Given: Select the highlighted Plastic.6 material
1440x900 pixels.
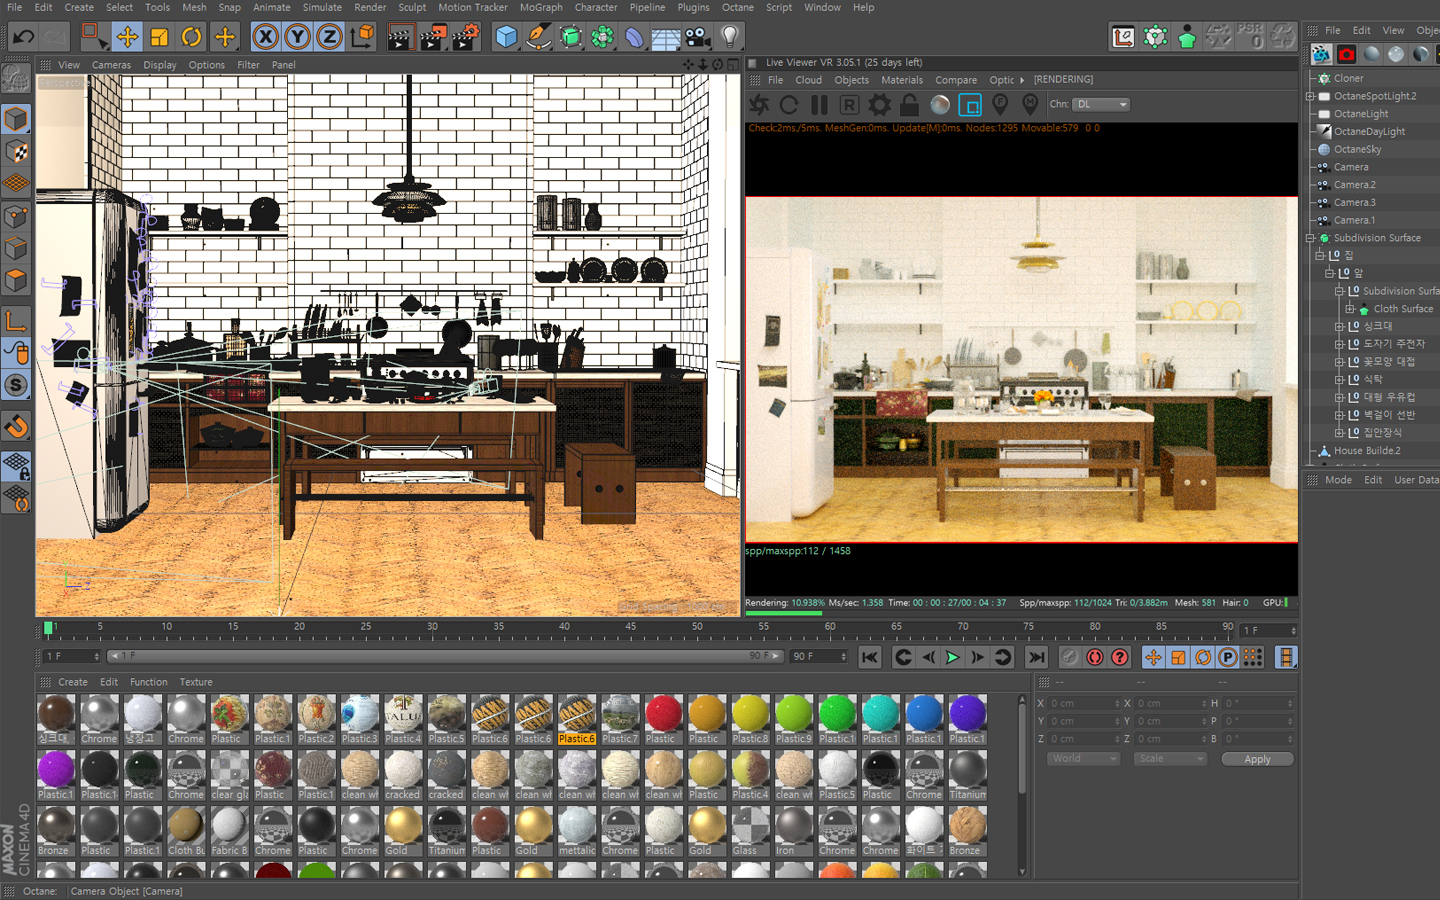Looking at the screenshot, I should pyautogui.click(x=577, y=720).
